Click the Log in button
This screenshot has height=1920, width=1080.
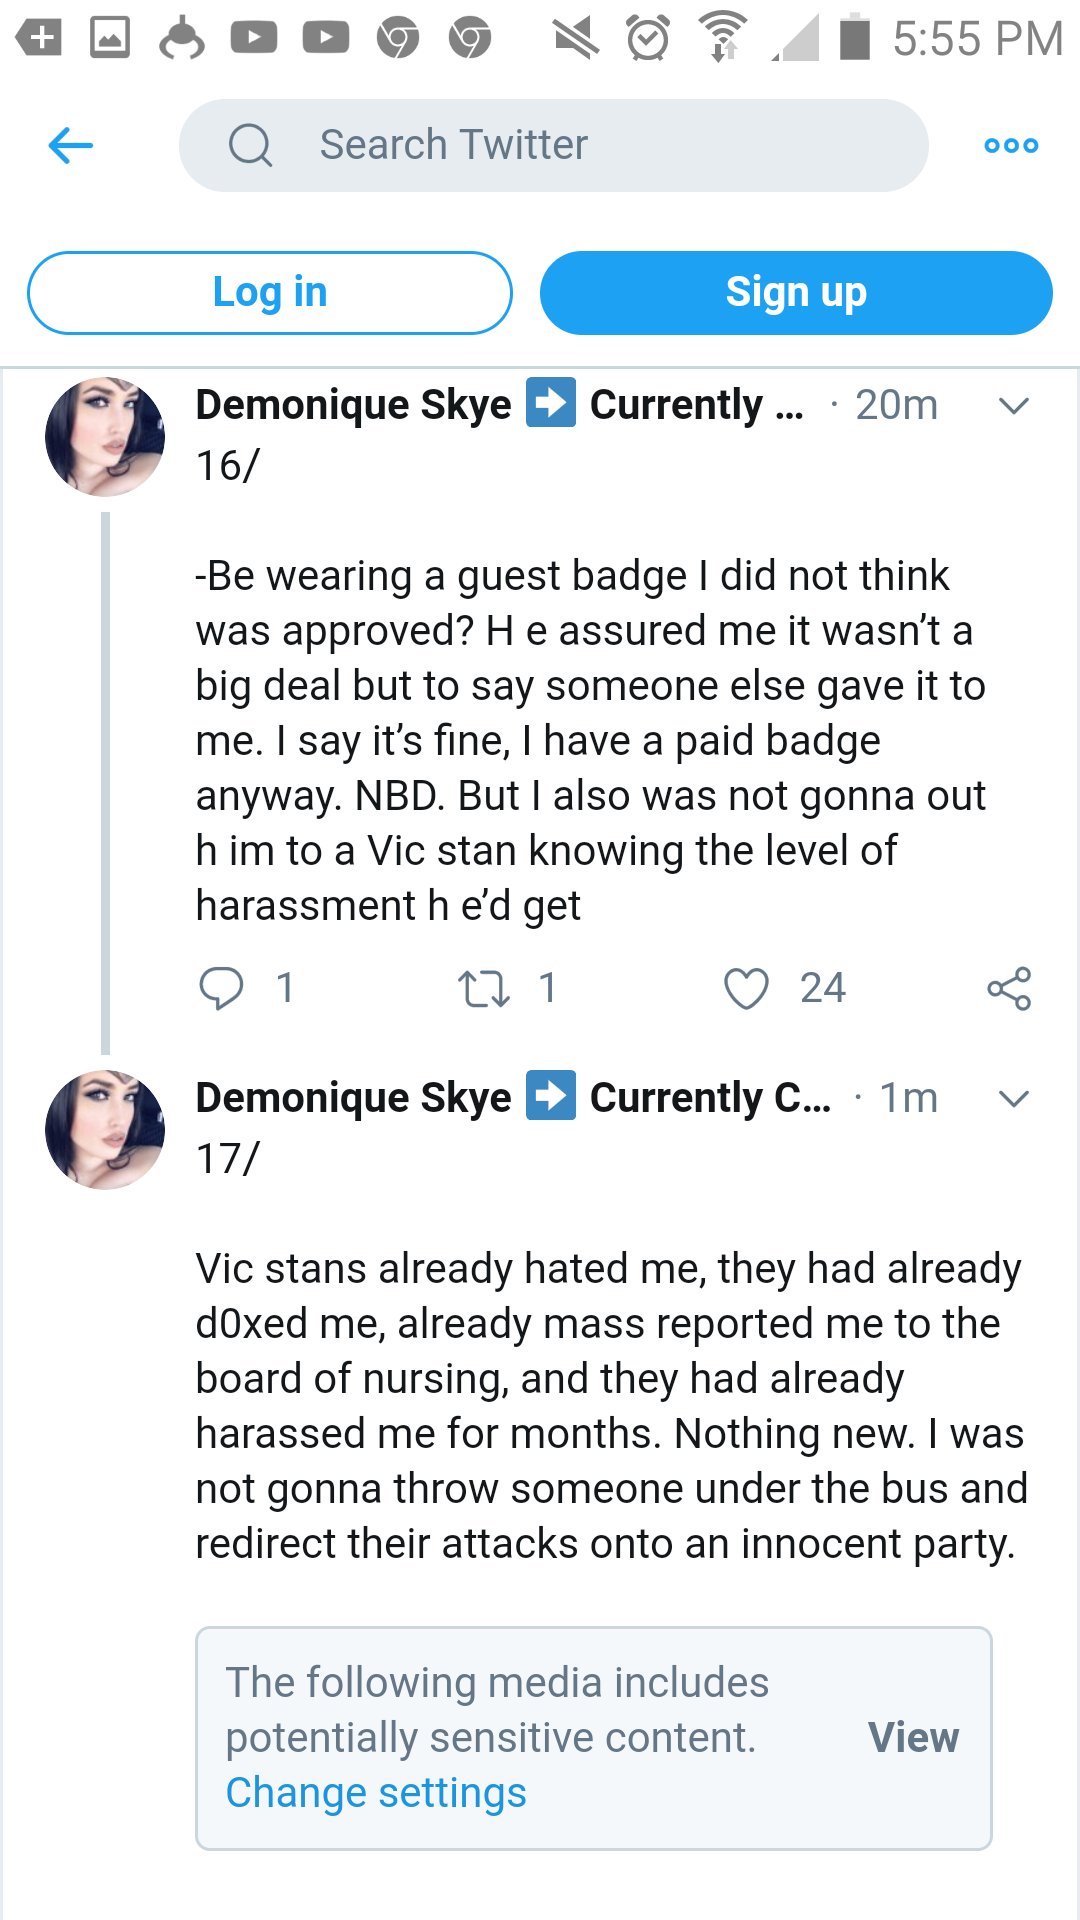click(270, 293)
